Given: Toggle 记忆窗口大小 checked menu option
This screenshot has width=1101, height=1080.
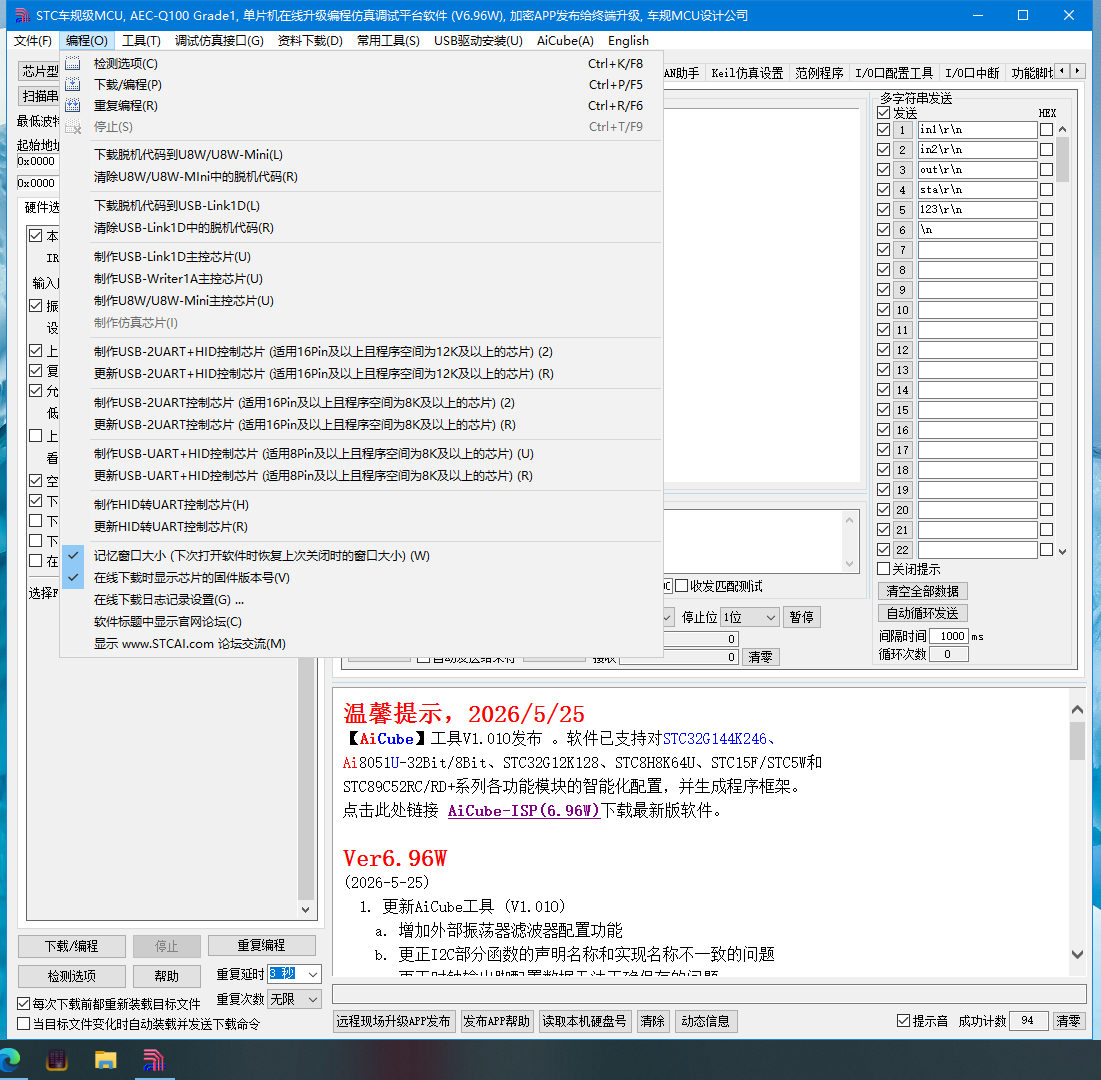Looking at the screenshot, I should tap(362, 555).
